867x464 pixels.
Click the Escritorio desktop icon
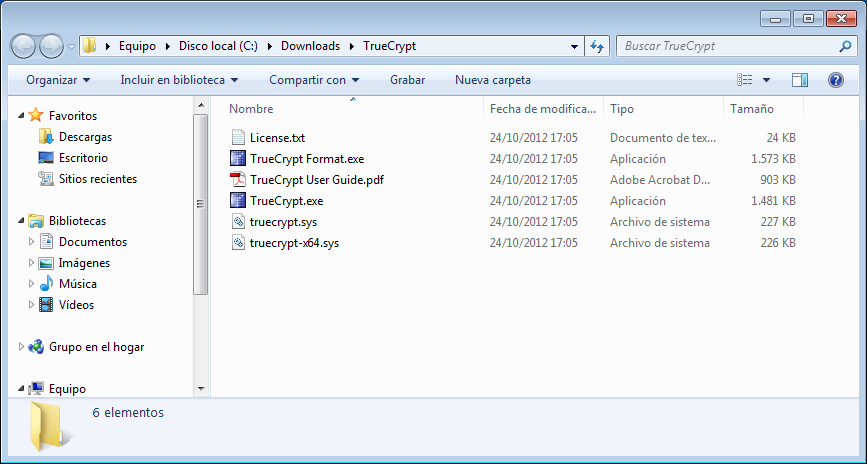click(46, 157)
